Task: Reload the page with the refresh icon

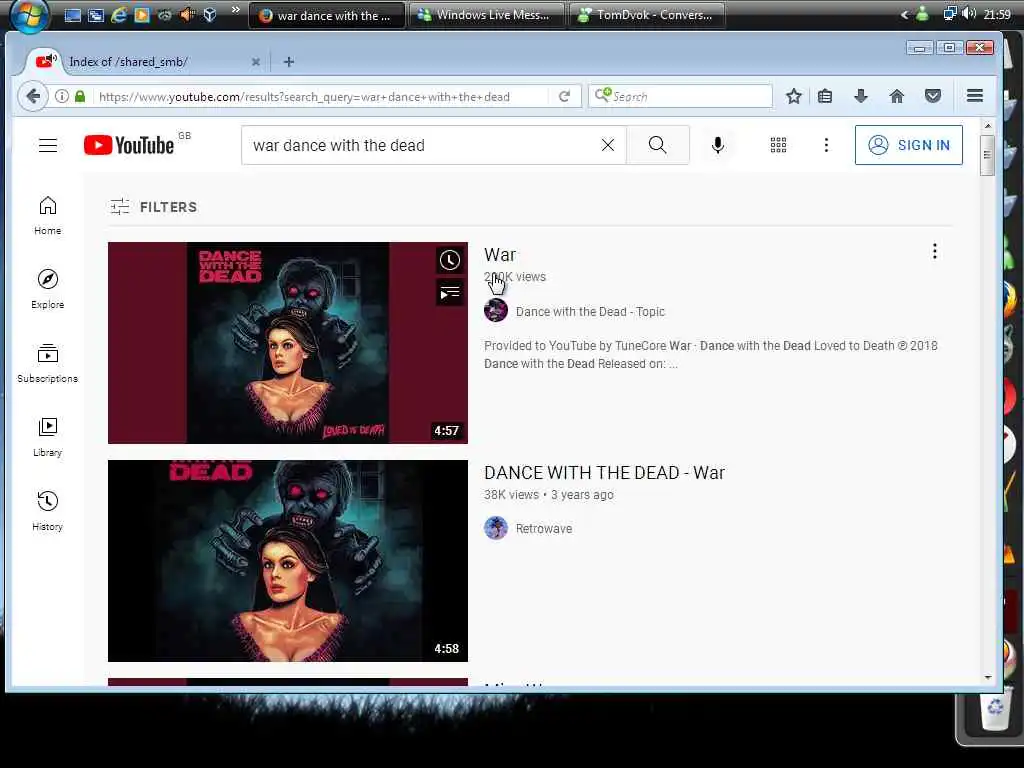Action: pyautogui.click(x=565, y=97)
